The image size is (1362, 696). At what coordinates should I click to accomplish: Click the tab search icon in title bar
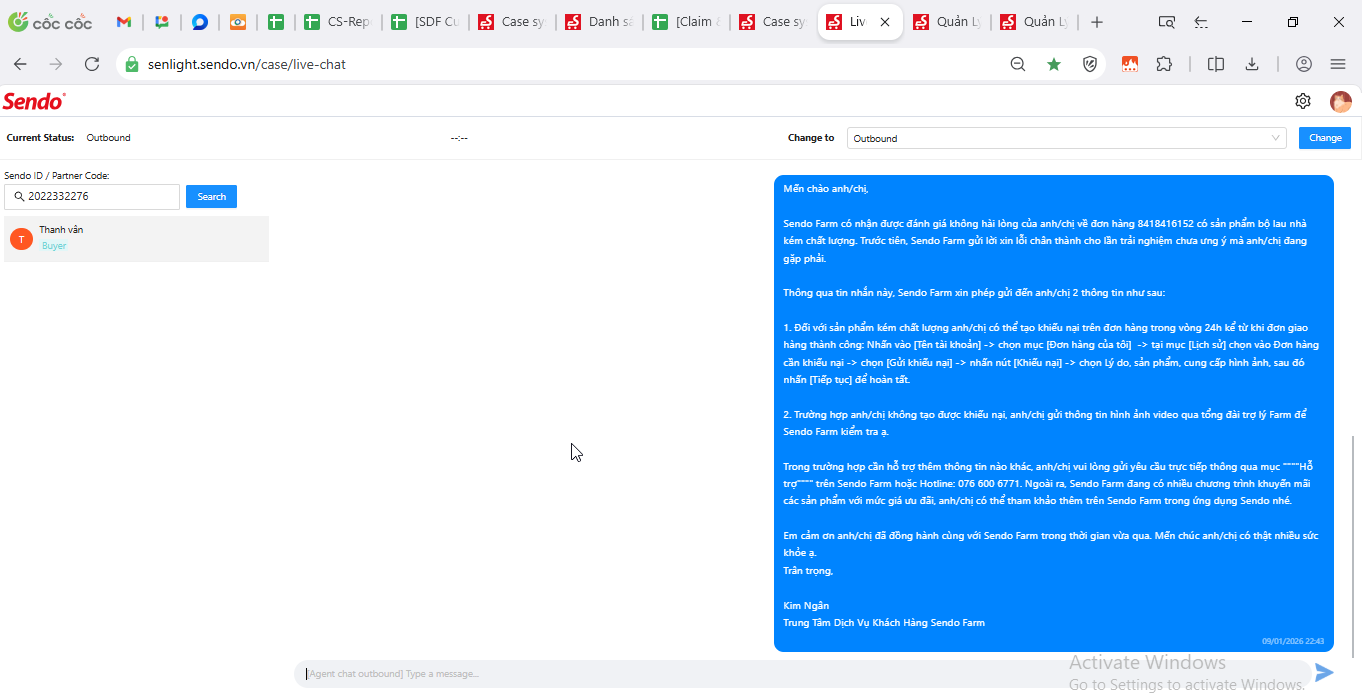tap(1166, 22)
